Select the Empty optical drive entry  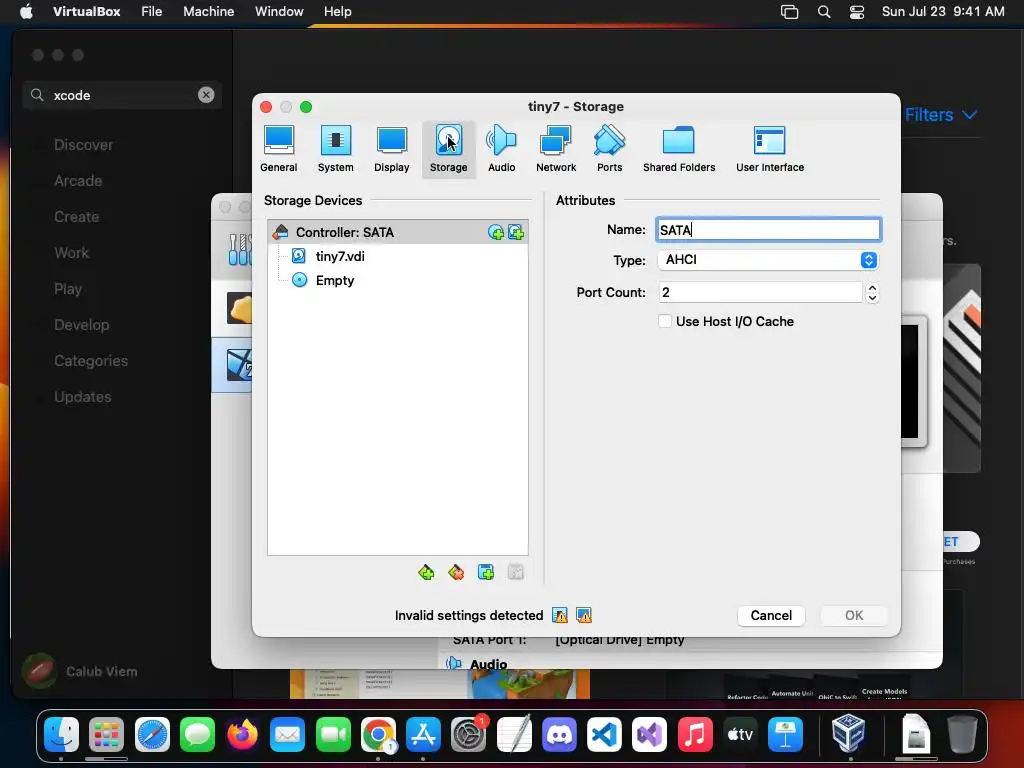(334, 280)
